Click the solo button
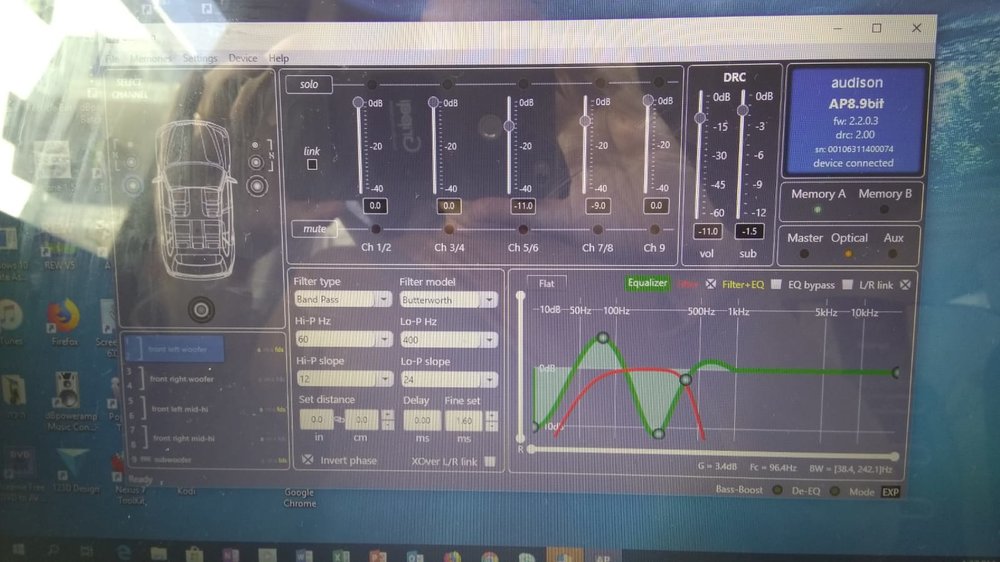The height and width of the screenshot is (562, 1000). point(309,84)
